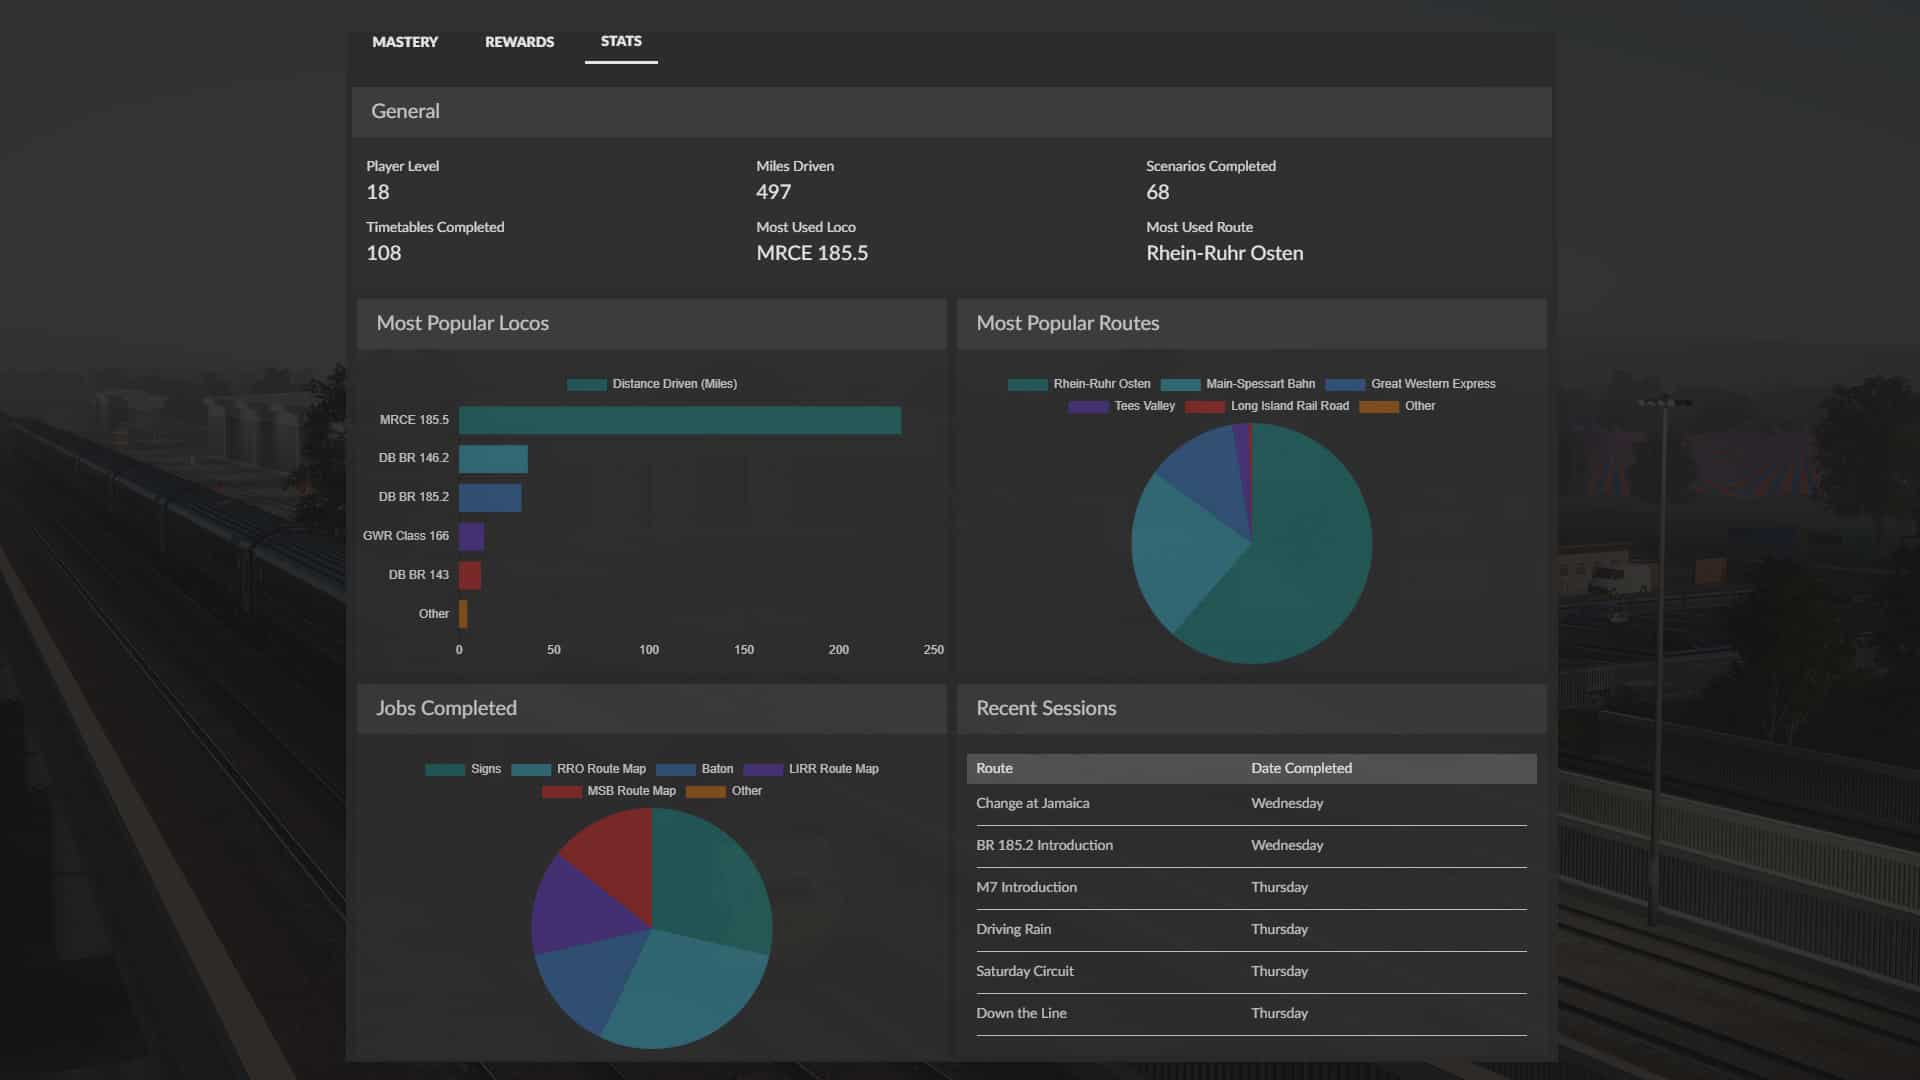The height and width of the screenshot is (1080, 1920).
Task: Click the General section header
Action: [x=951, y=111]
